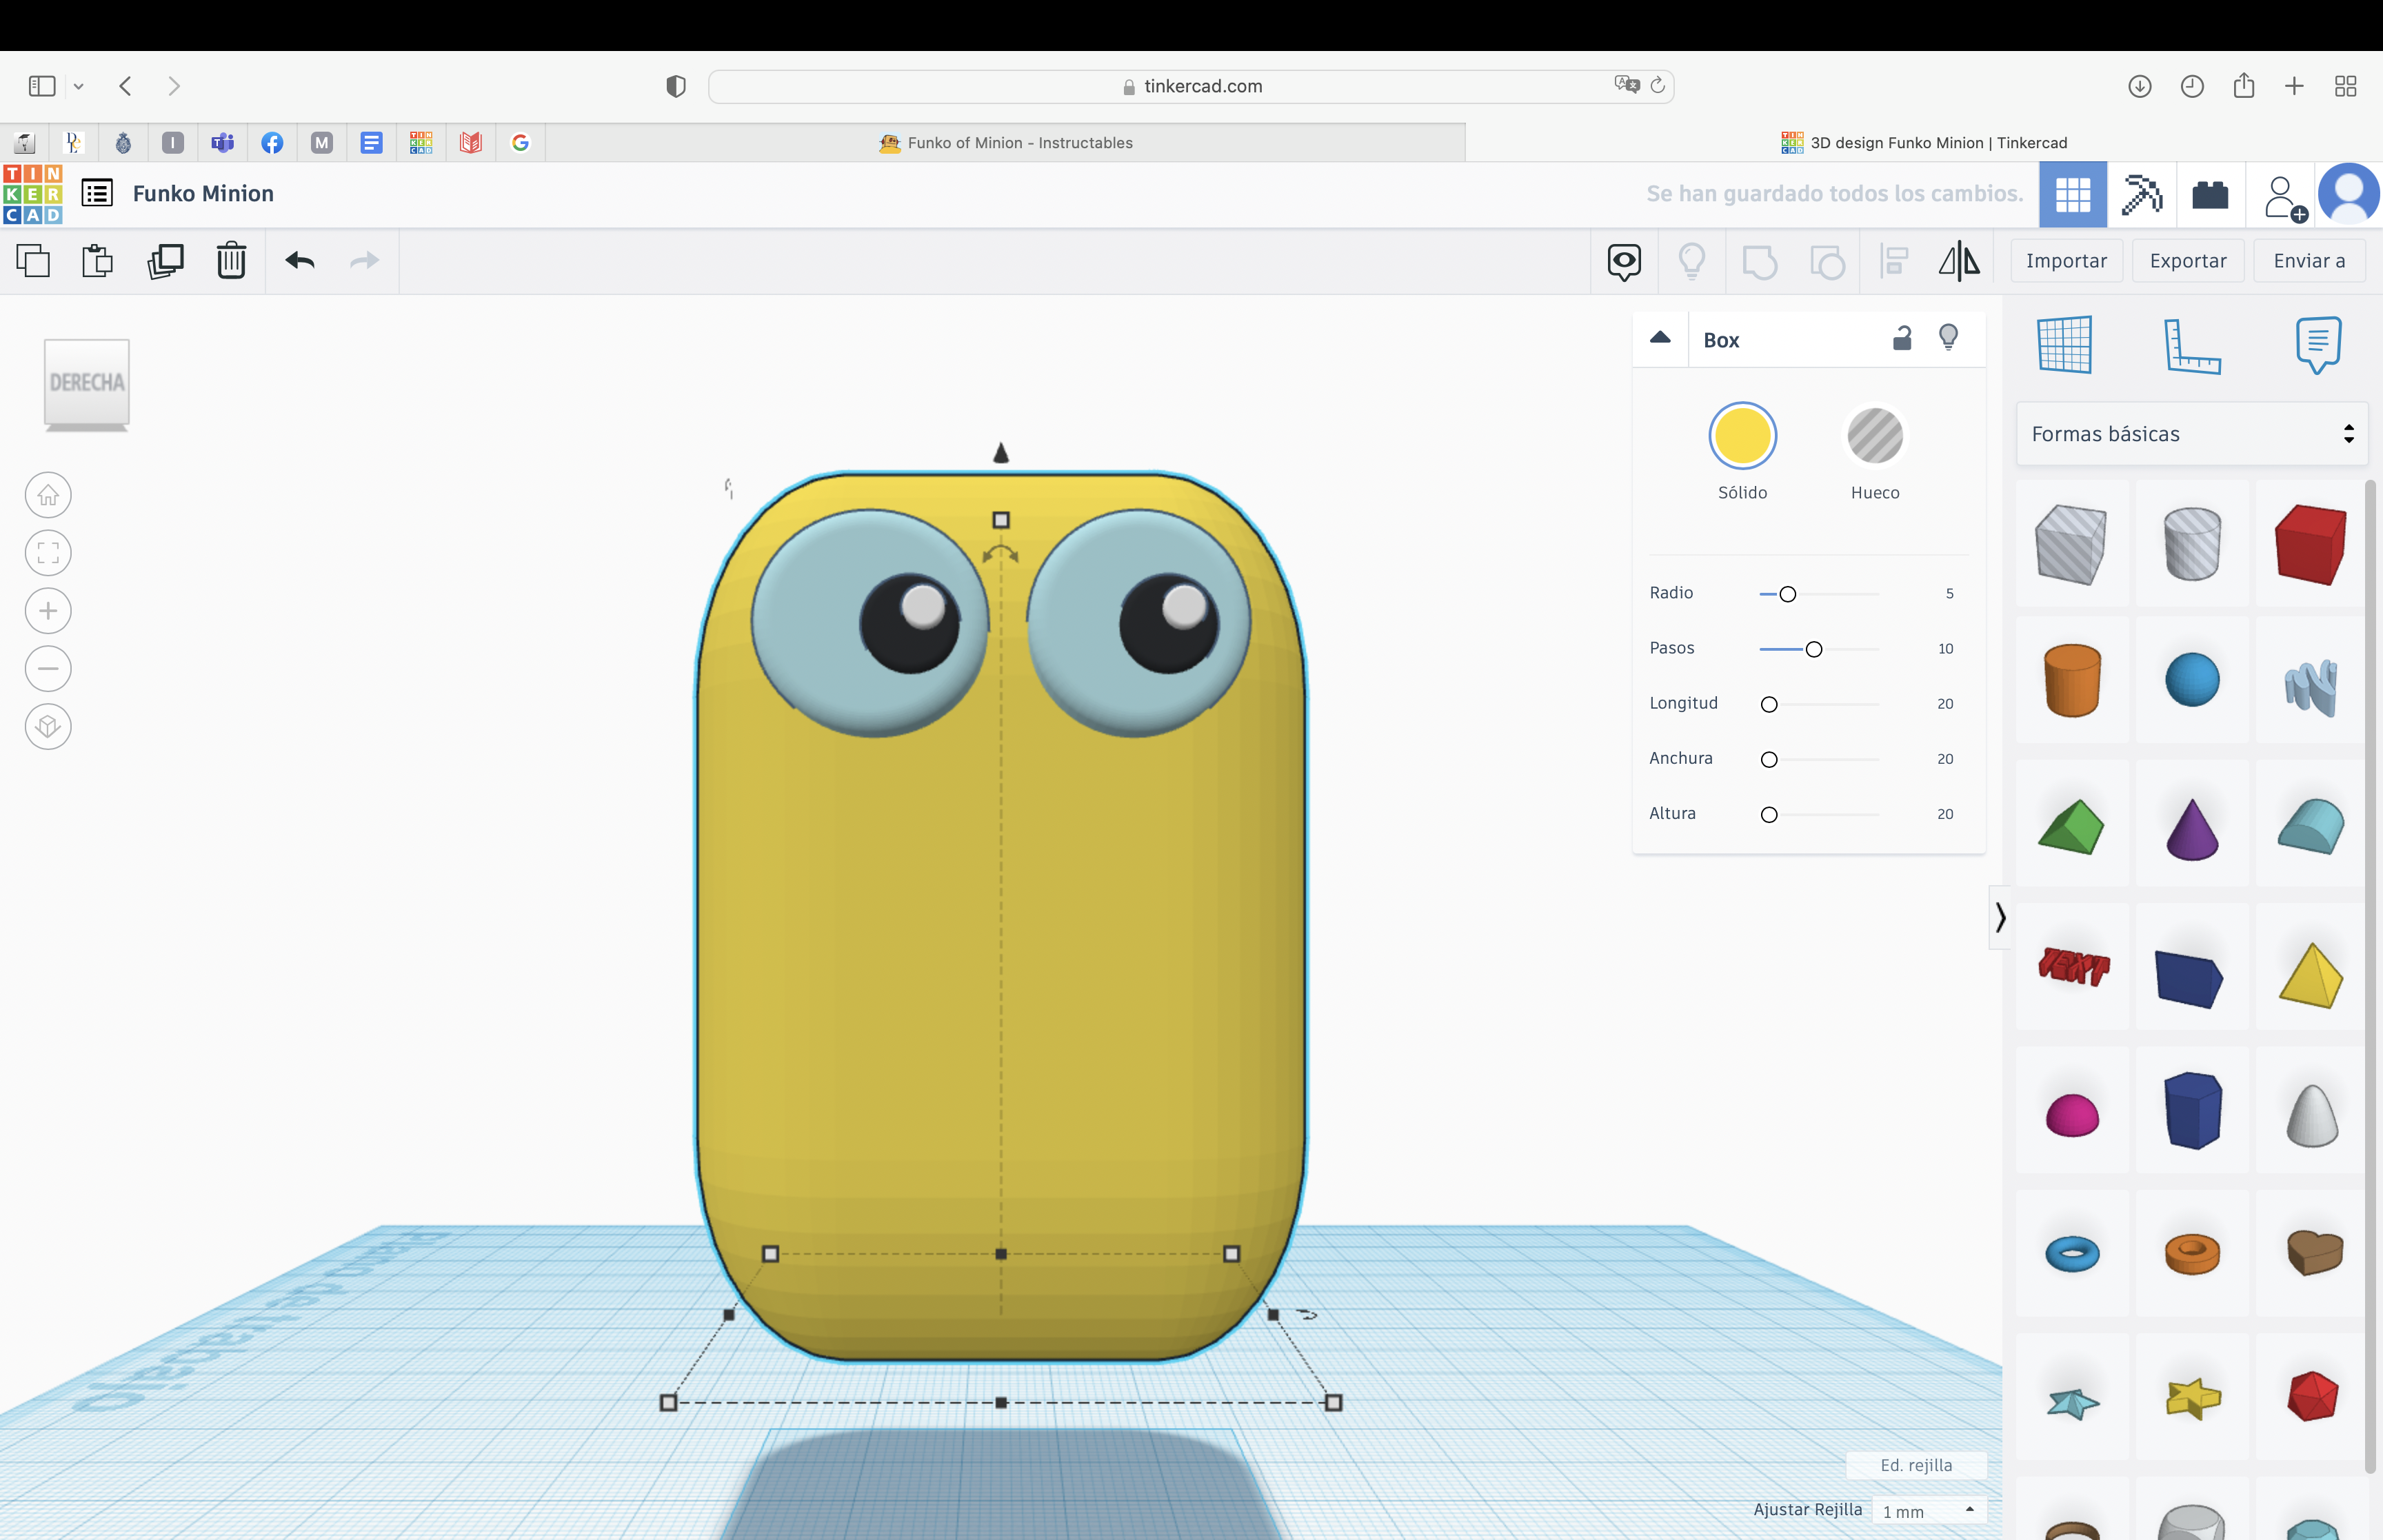Click the DERECHA view cube
The image size is (2383, 1540).
(87, 384)
